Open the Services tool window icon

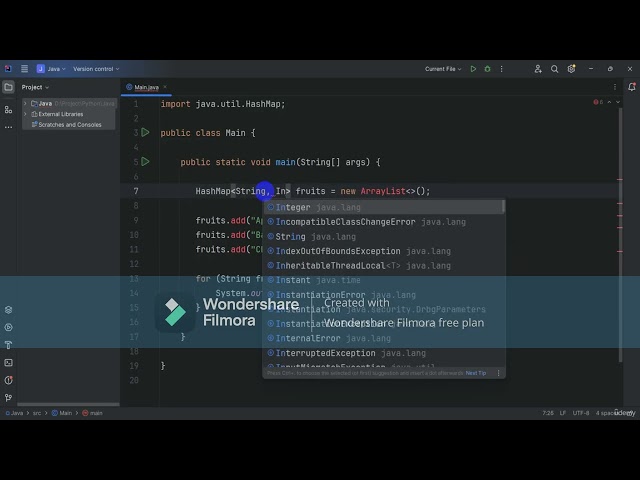pos(8,309)
